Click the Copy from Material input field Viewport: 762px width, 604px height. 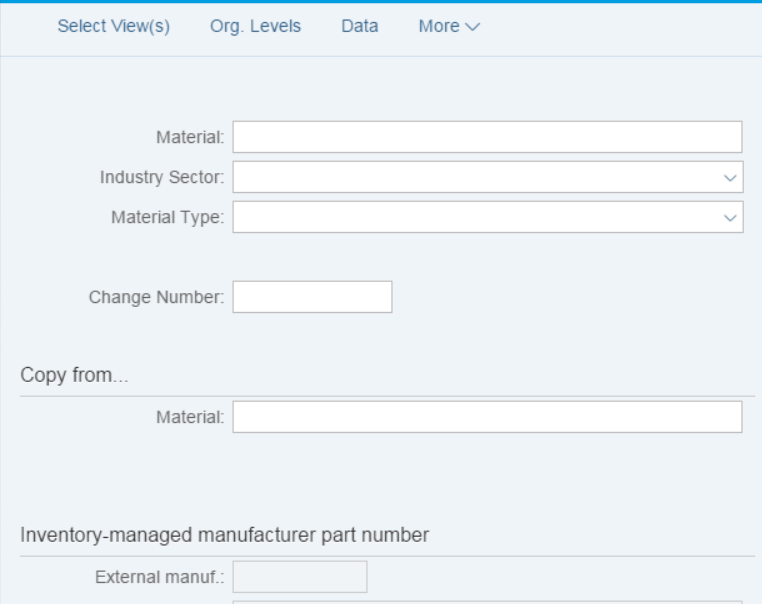coord(487,417)
